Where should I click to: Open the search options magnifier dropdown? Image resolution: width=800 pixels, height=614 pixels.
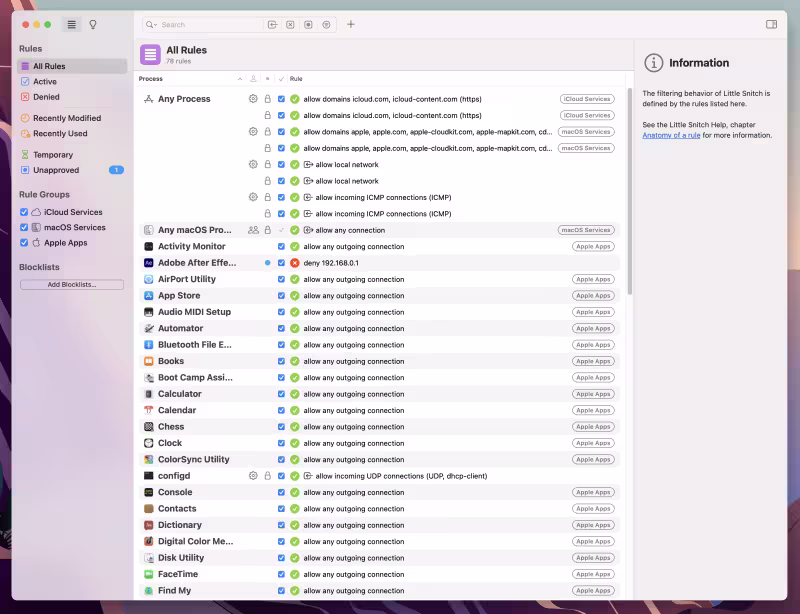point(152,24)
